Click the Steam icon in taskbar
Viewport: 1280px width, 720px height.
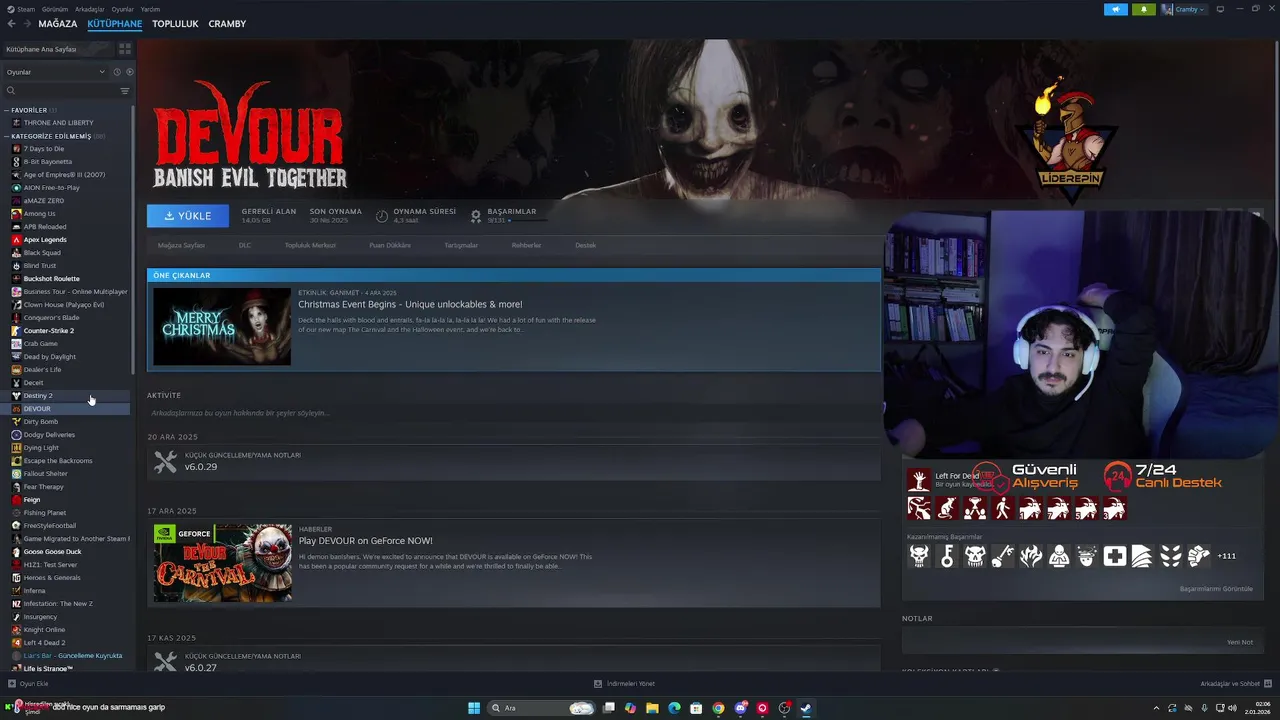coord(806,708)
